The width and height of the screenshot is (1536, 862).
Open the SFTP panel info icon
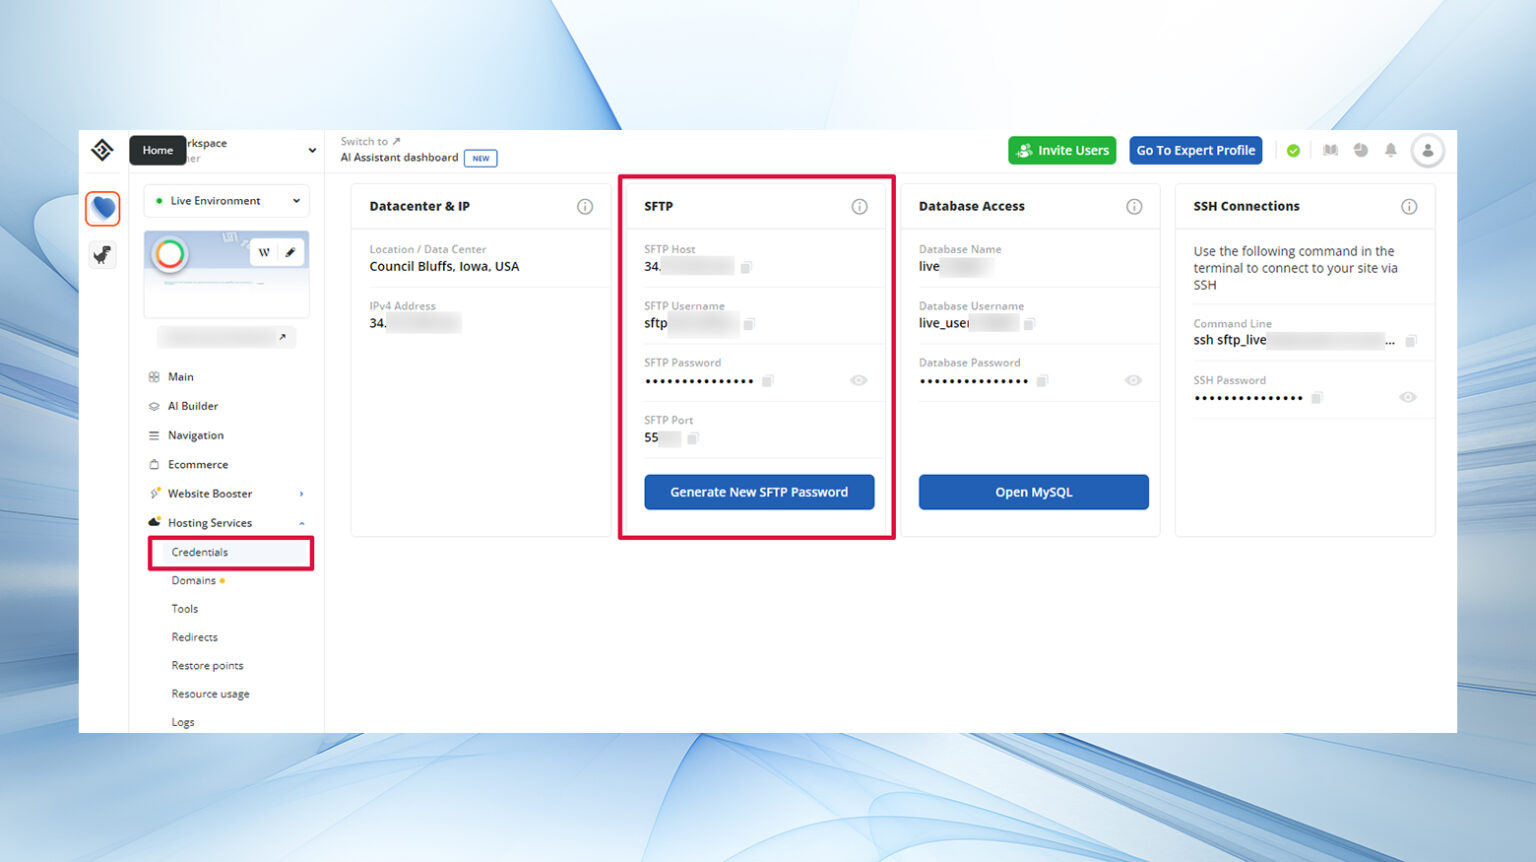coord(859,207)
